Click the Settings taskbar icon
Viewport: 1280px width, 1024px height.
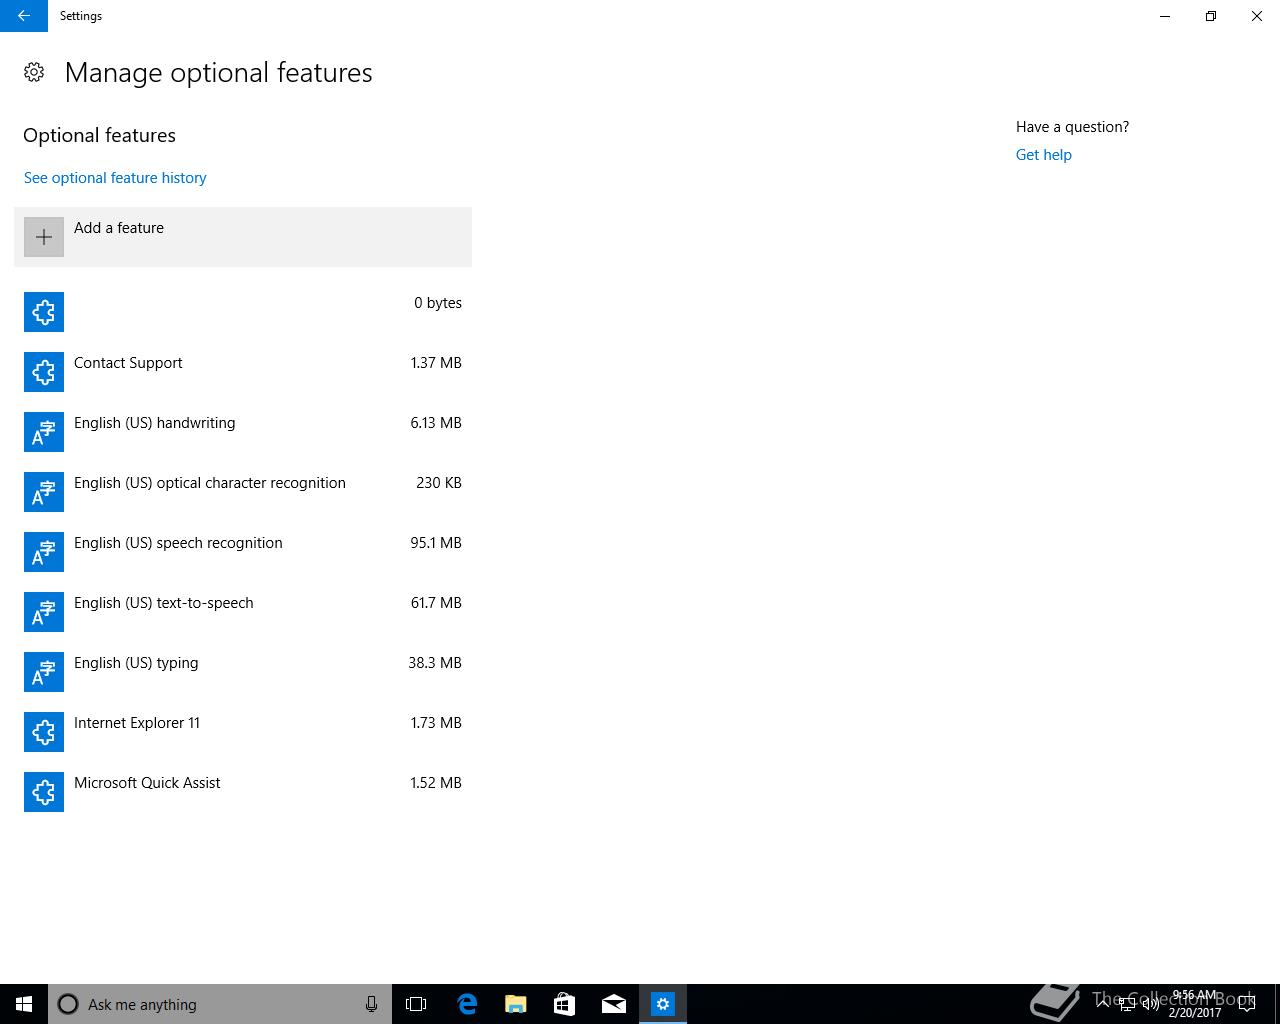click(x=663, y=1004)
